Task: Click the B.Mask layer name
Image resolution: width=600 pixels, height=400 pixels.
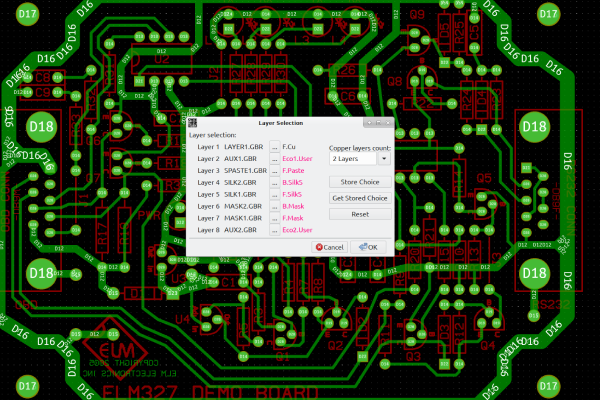Action: pos(293,206)
